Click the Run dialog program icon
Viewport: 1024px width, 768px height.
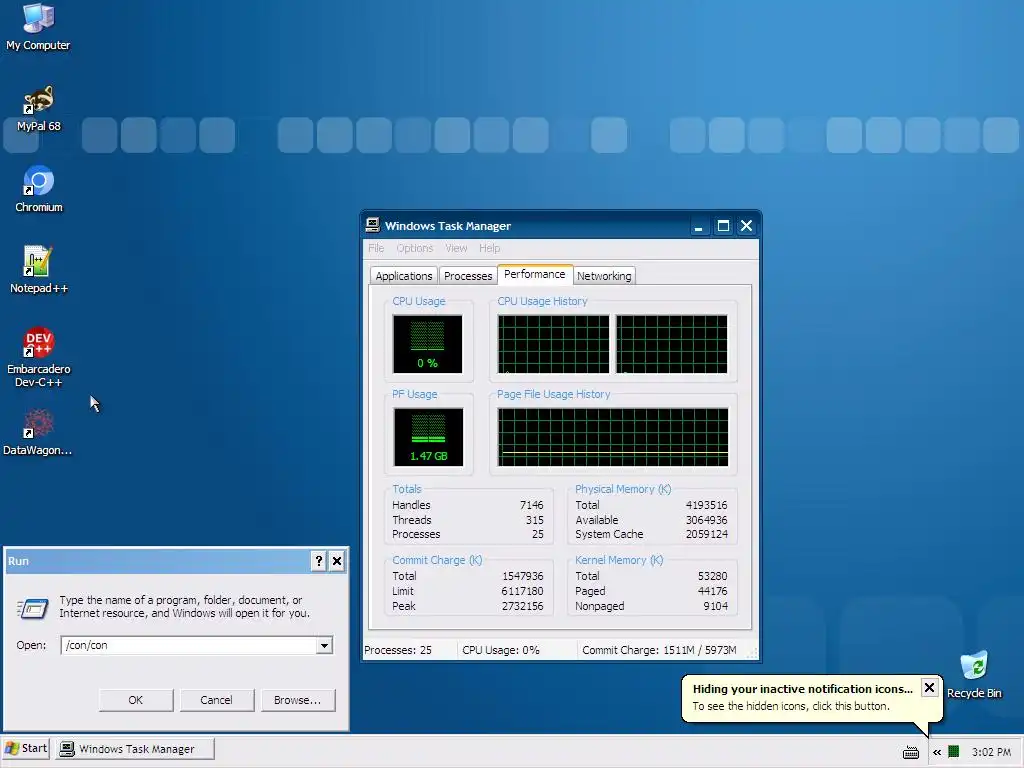click(x=33, y=608)
